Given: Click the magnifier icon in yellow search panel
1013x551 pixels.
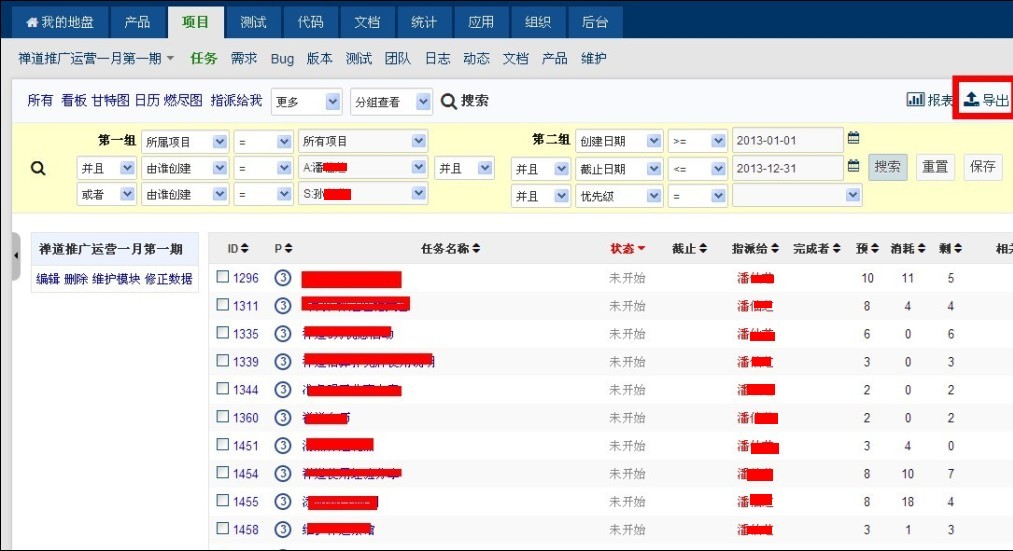Looking at the screenshot, I should coord(38,169).
